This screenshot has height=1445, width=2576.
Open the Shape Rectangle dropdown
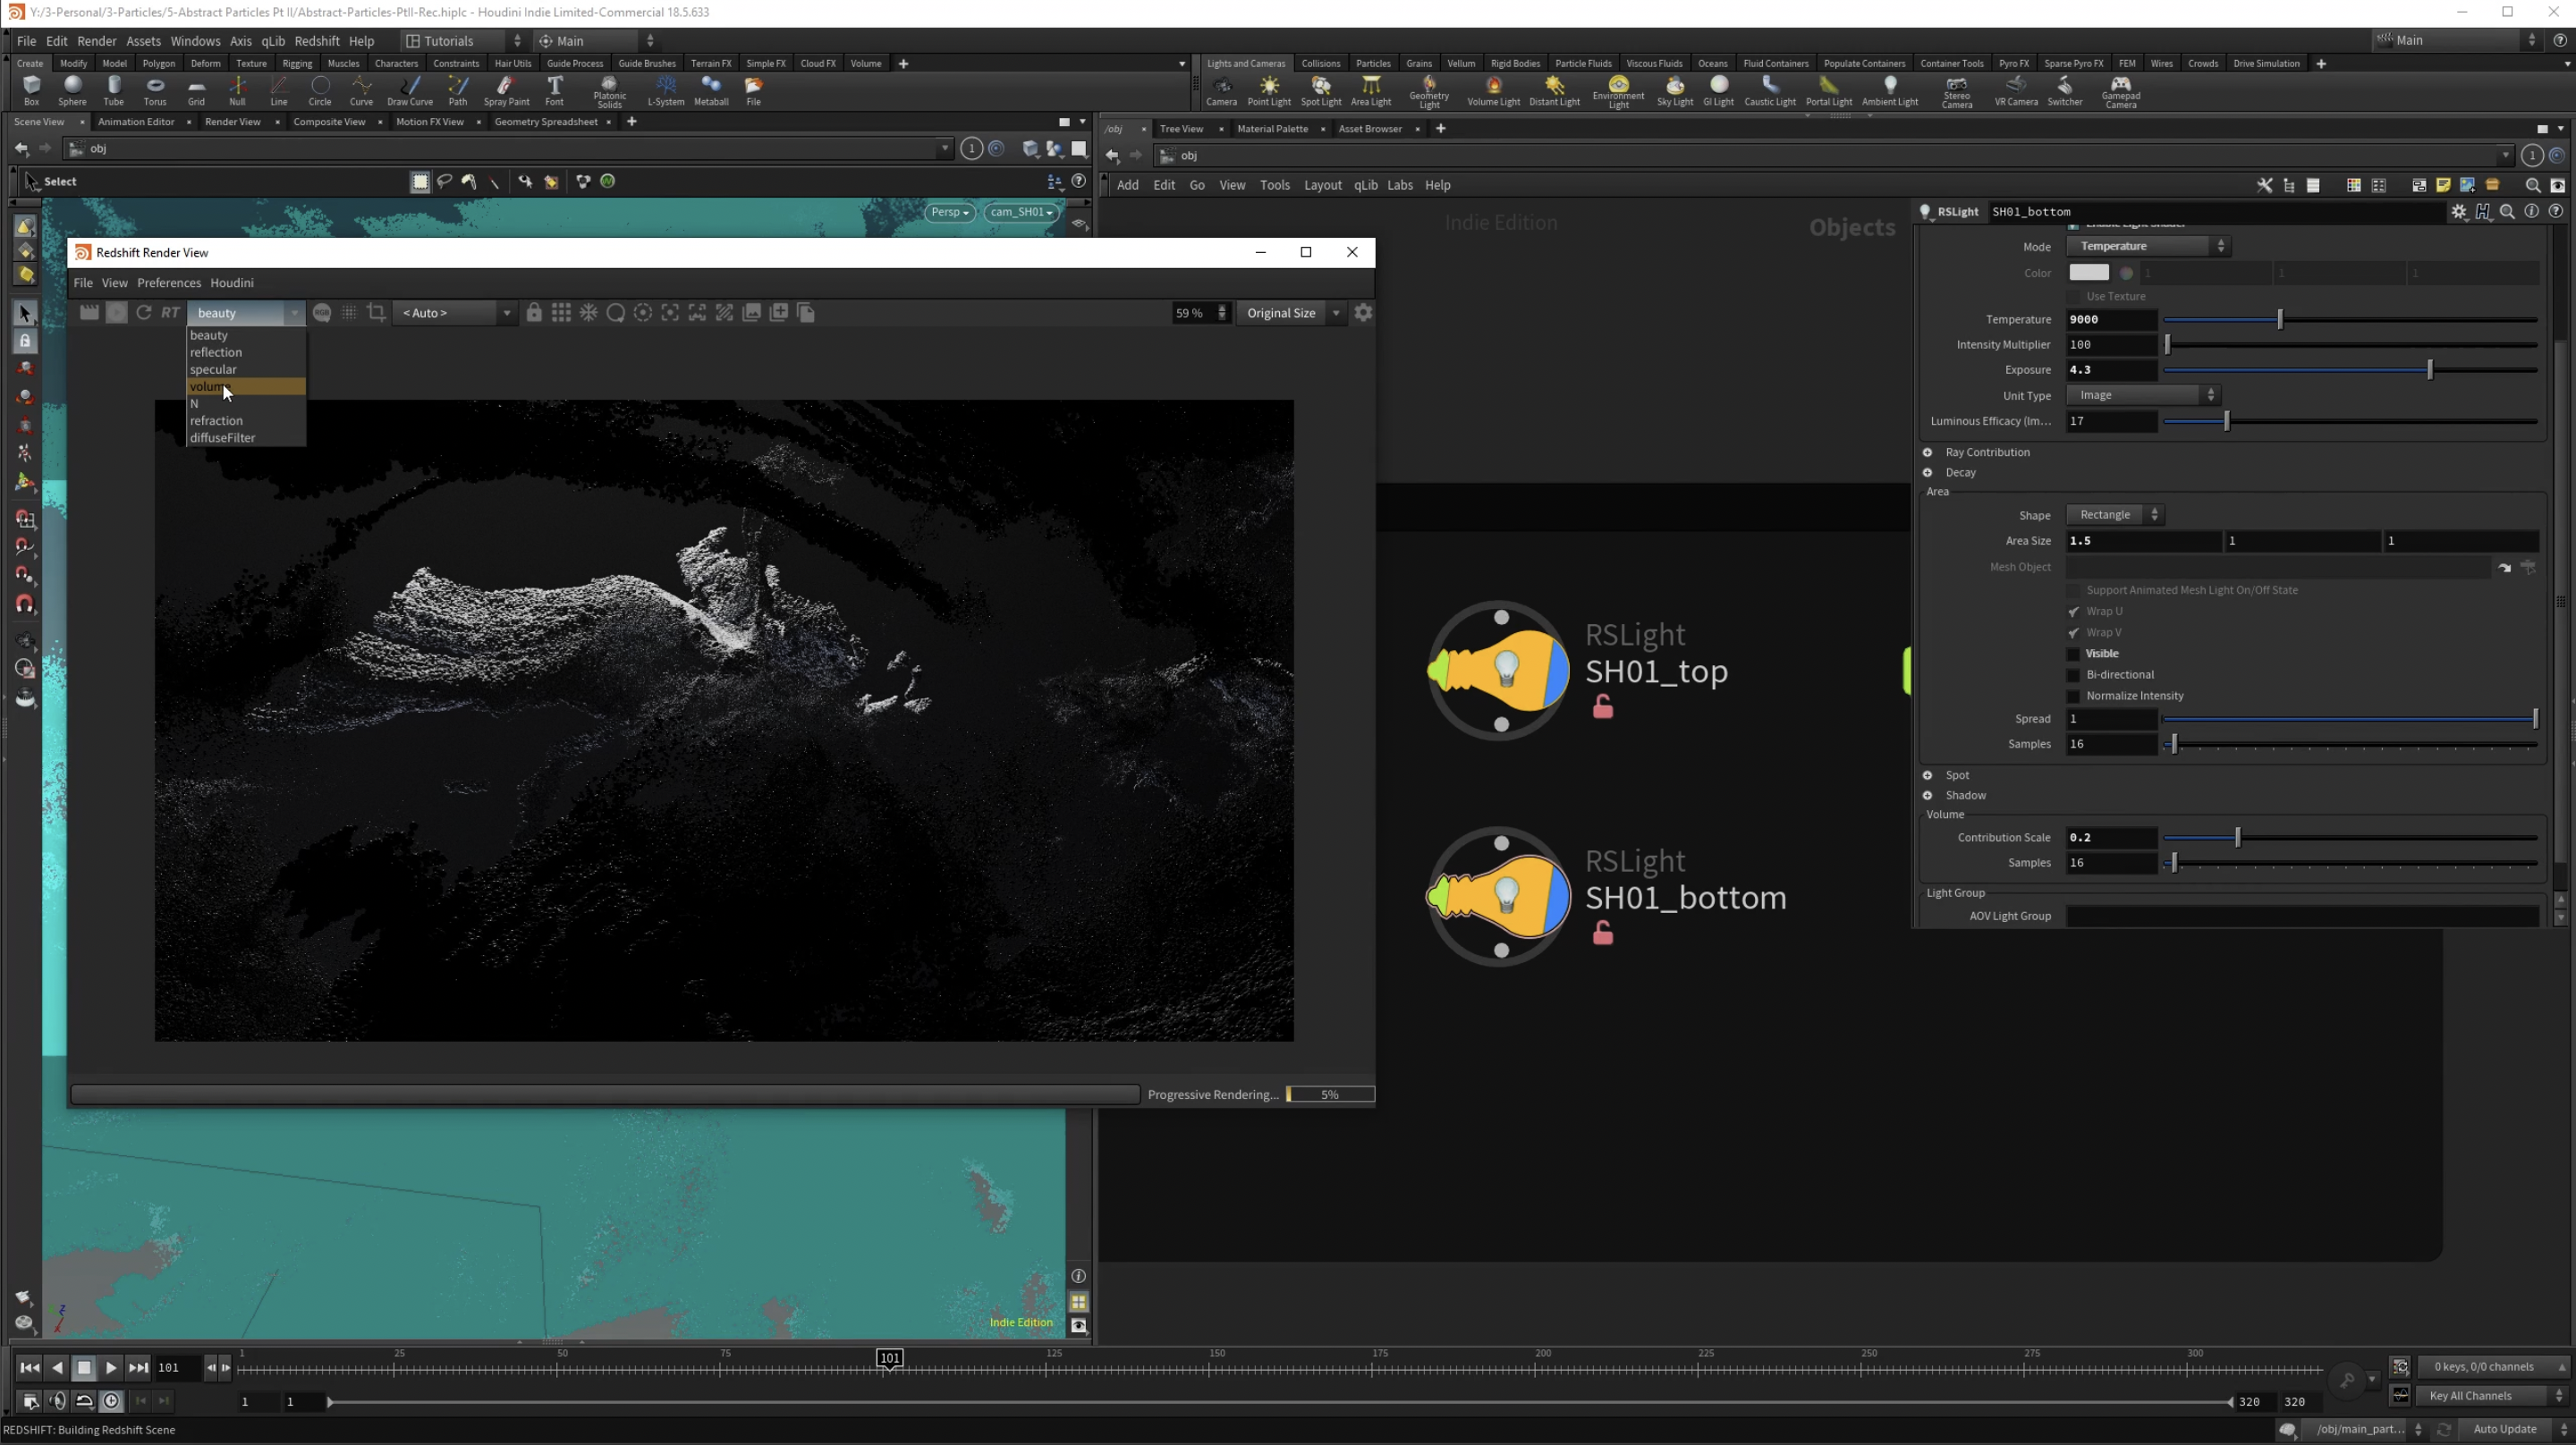(2115, 515)
